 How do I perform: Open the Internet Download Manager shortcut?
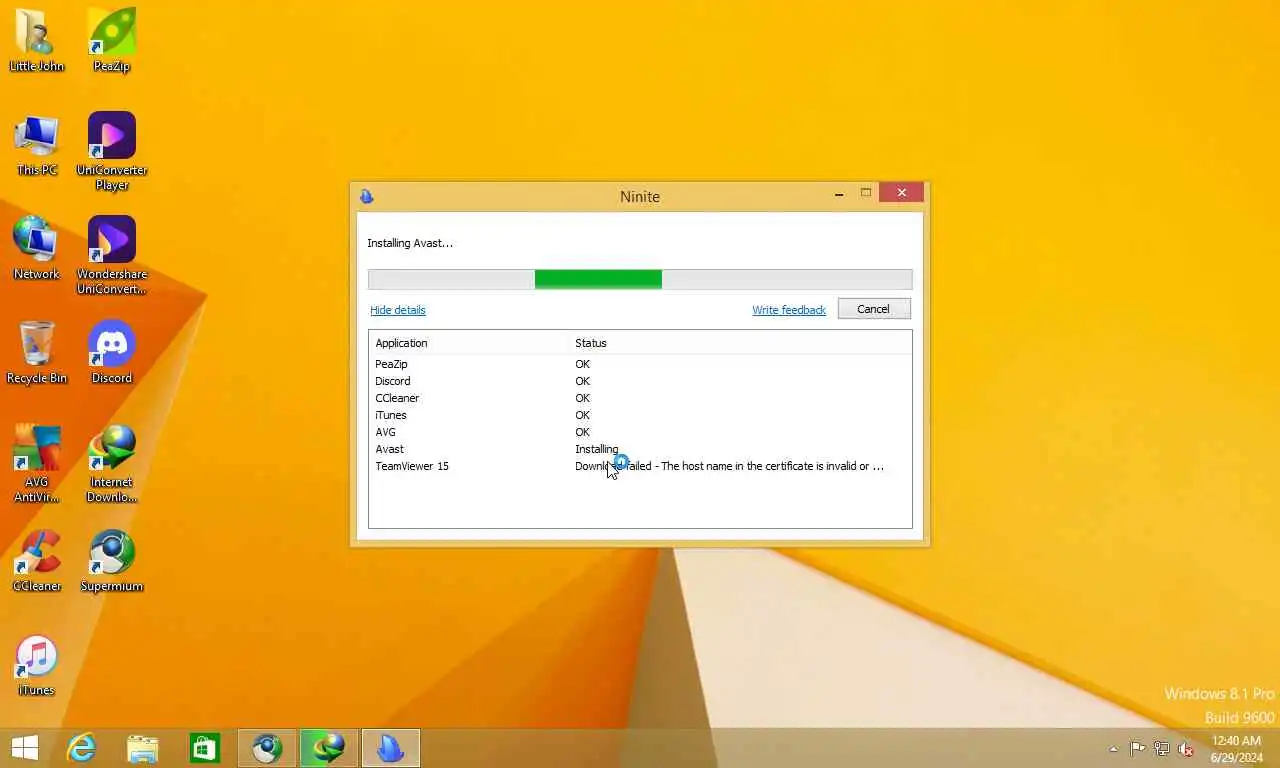[x=112, y=463]
